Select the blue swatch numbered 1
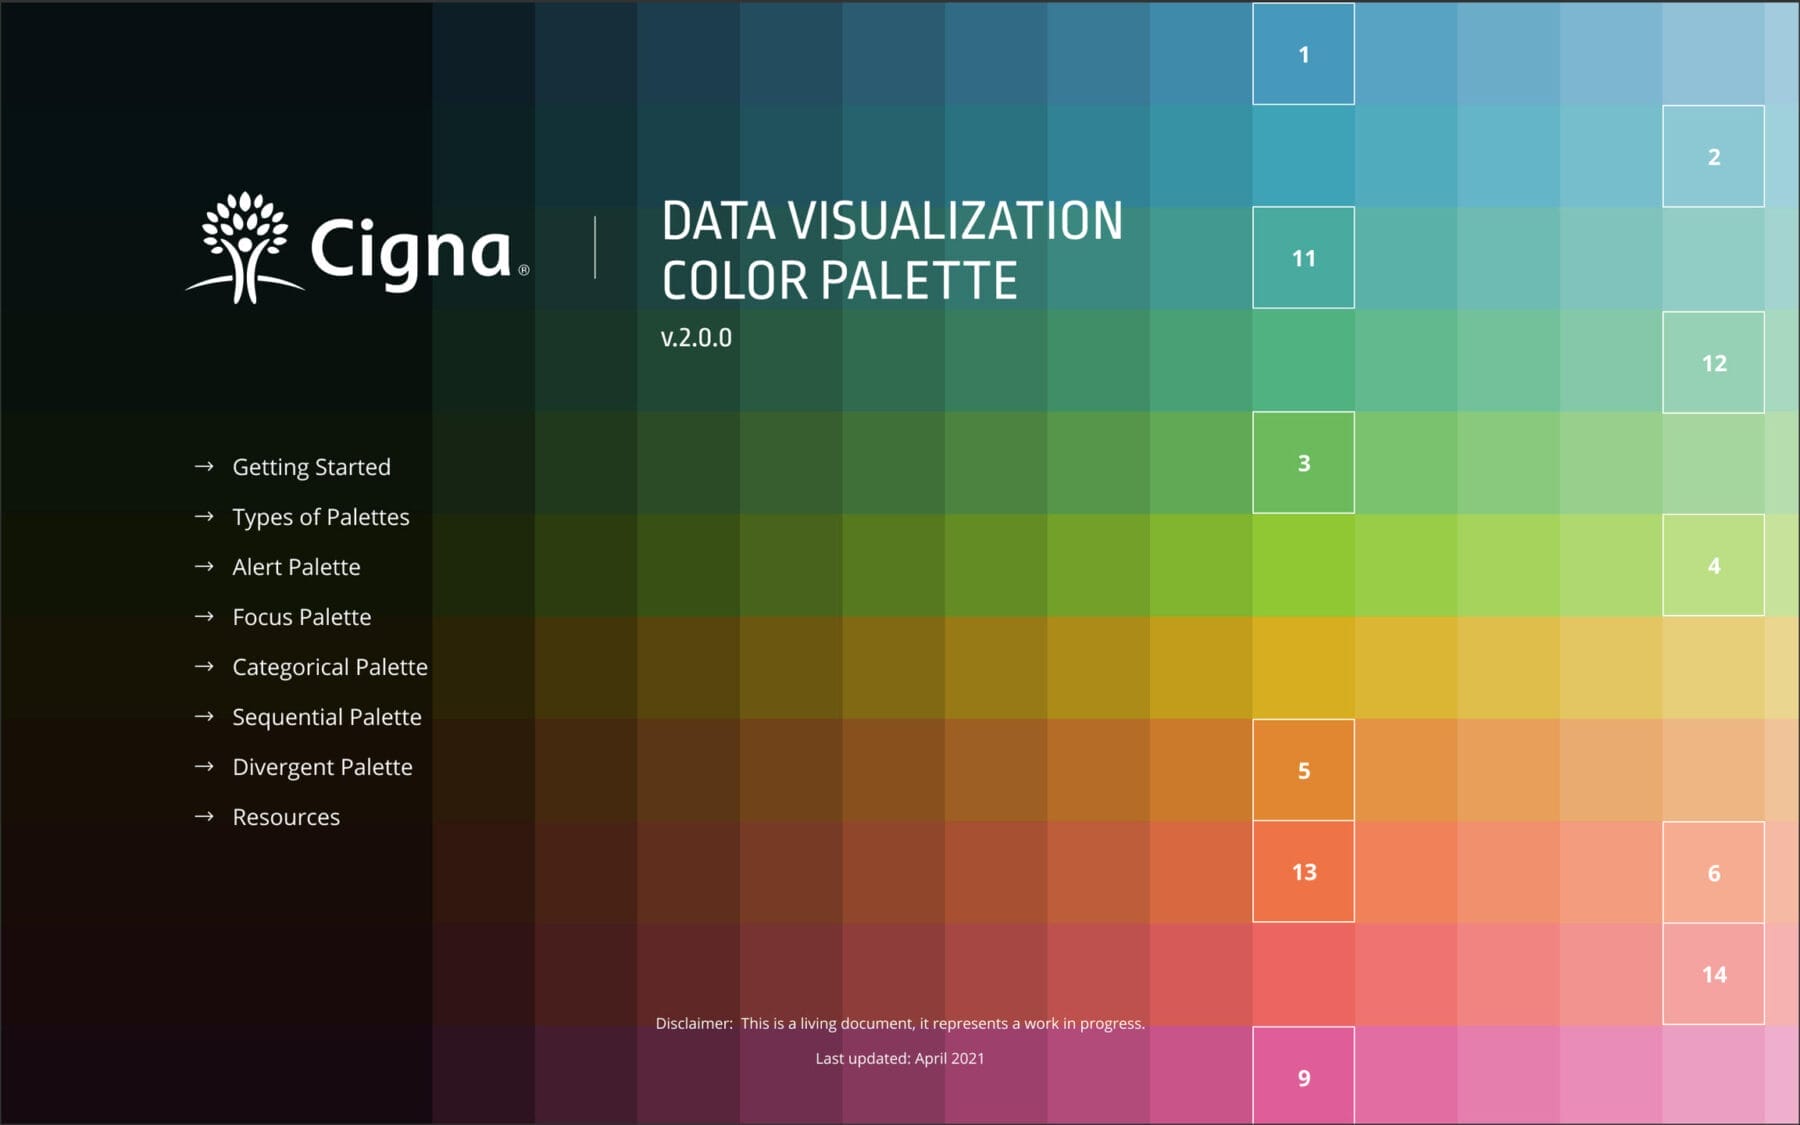Image resolution: width=1800 pixels, height=1125 pixels. [x=1303, y=54]
